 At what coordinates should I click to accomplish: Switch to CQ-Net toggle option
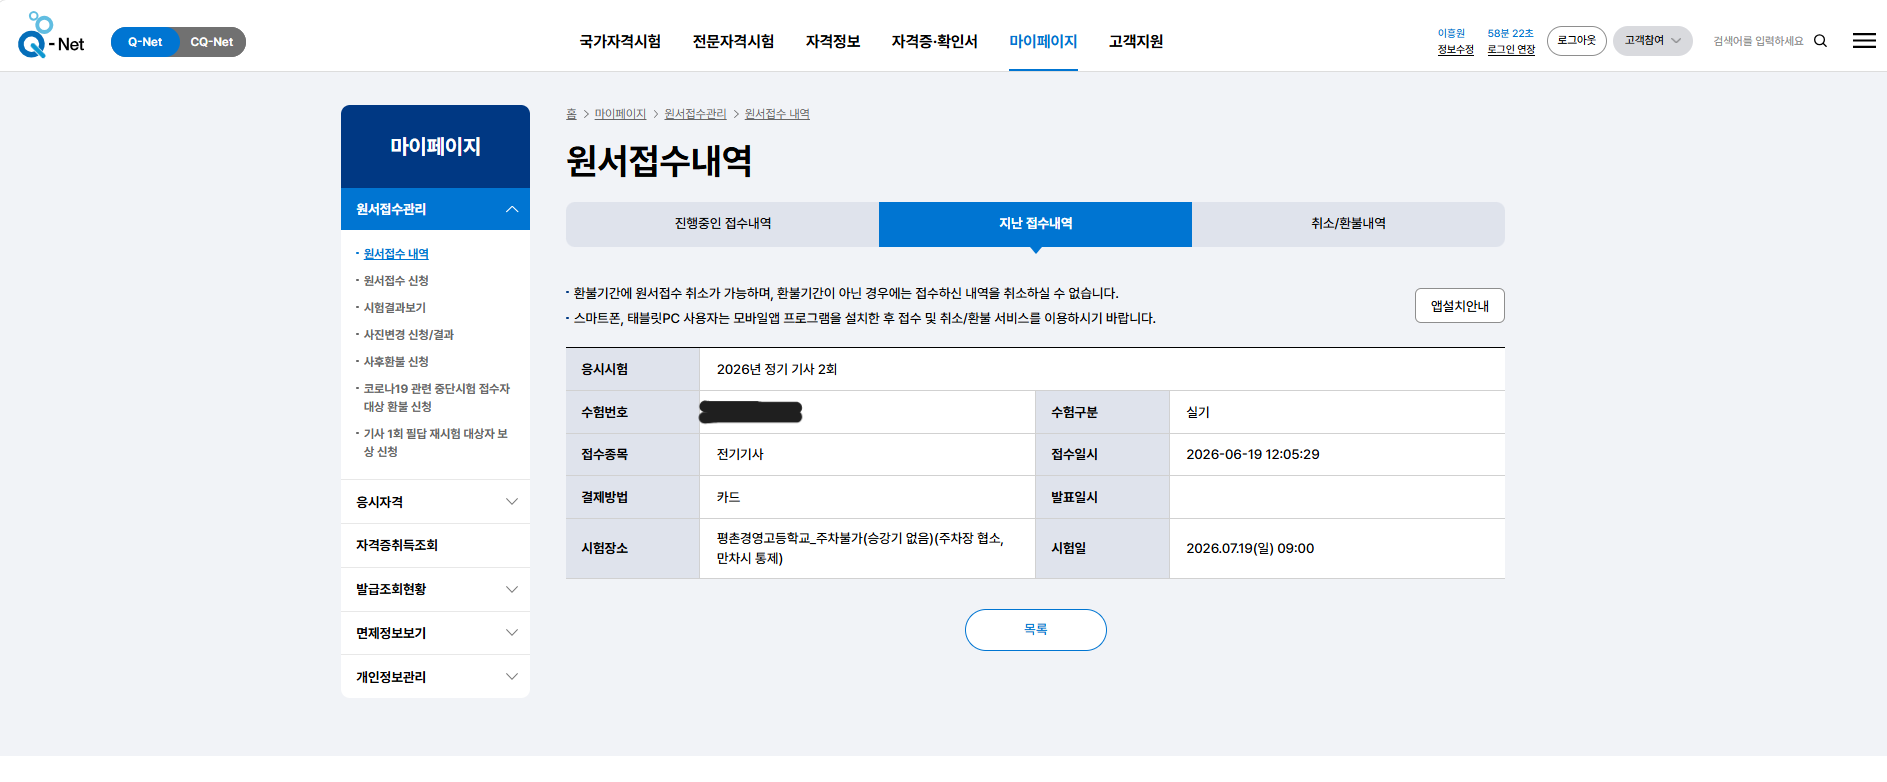click(x=212, y=42)
